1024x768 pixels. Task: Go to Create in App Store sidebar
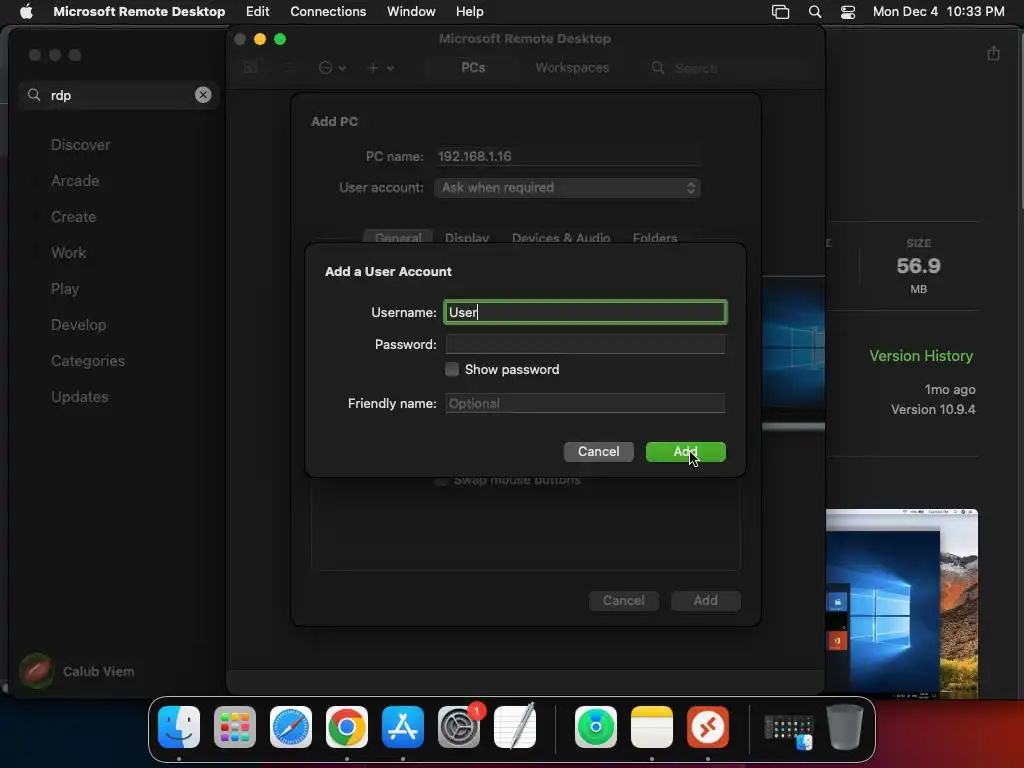coord(73,217)
